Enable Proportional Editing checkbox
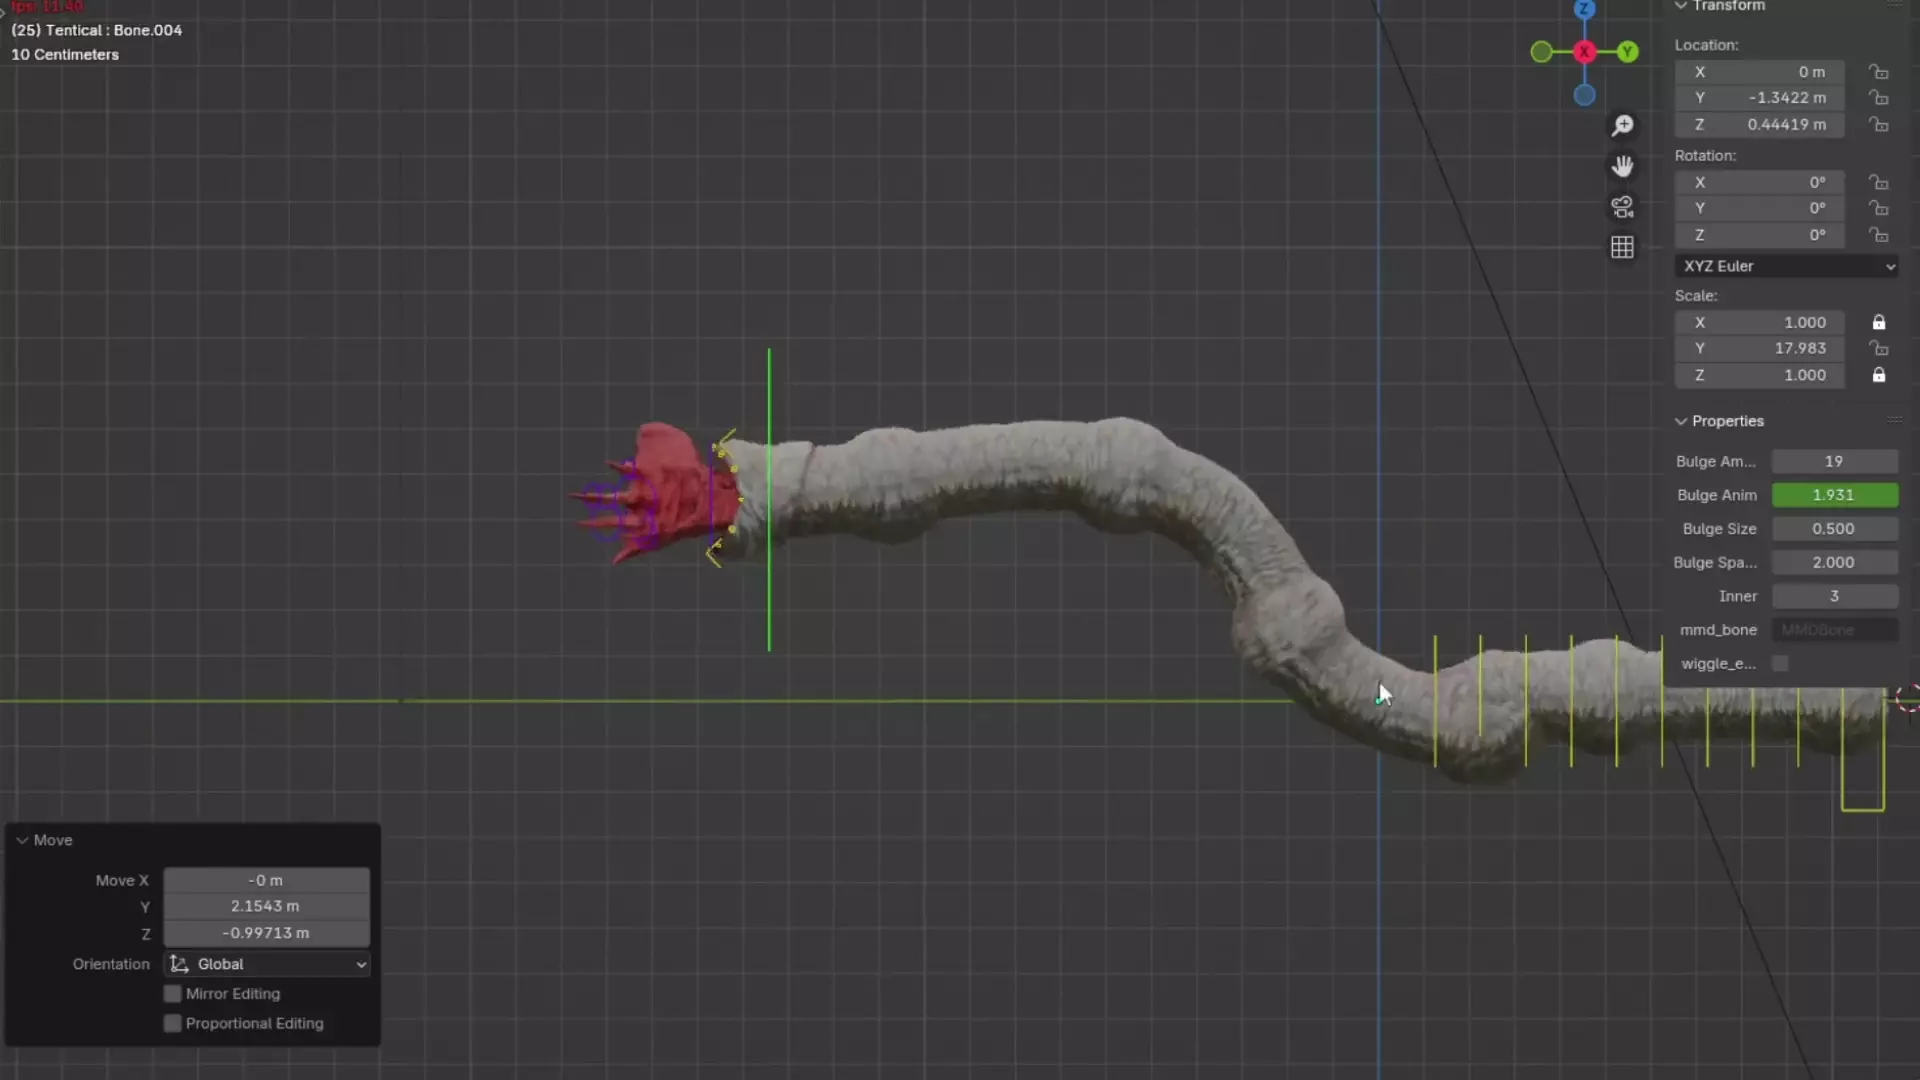Viewport: 1920px width, 1080px height. click(173, 1024)
